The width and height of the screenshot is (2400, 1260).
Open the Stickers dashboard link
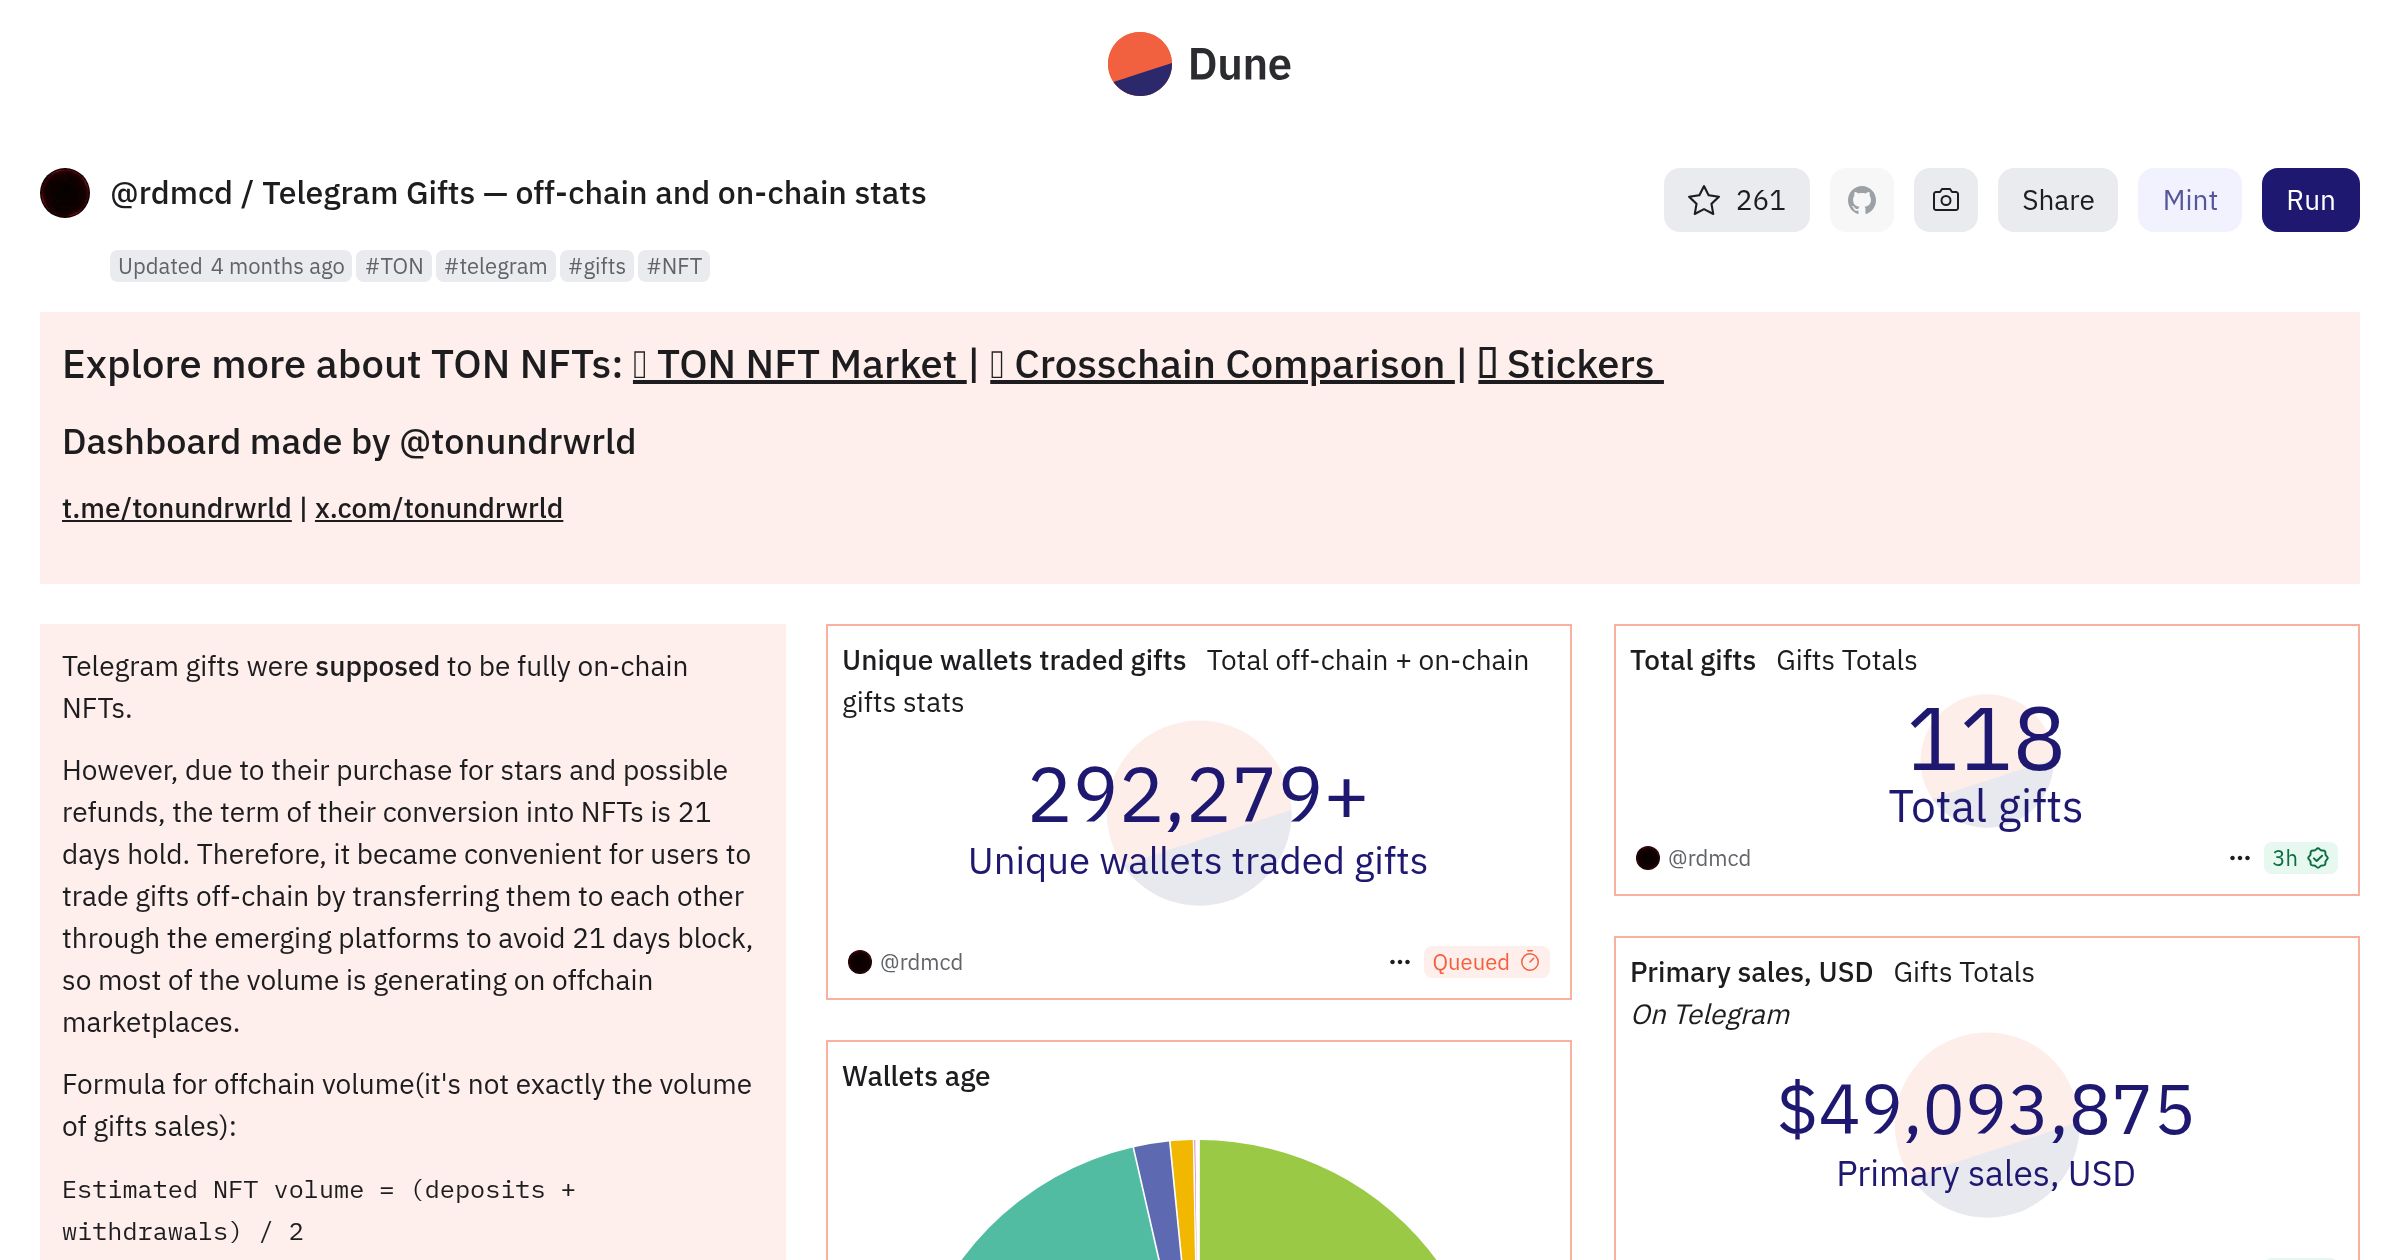(1570, 364)
